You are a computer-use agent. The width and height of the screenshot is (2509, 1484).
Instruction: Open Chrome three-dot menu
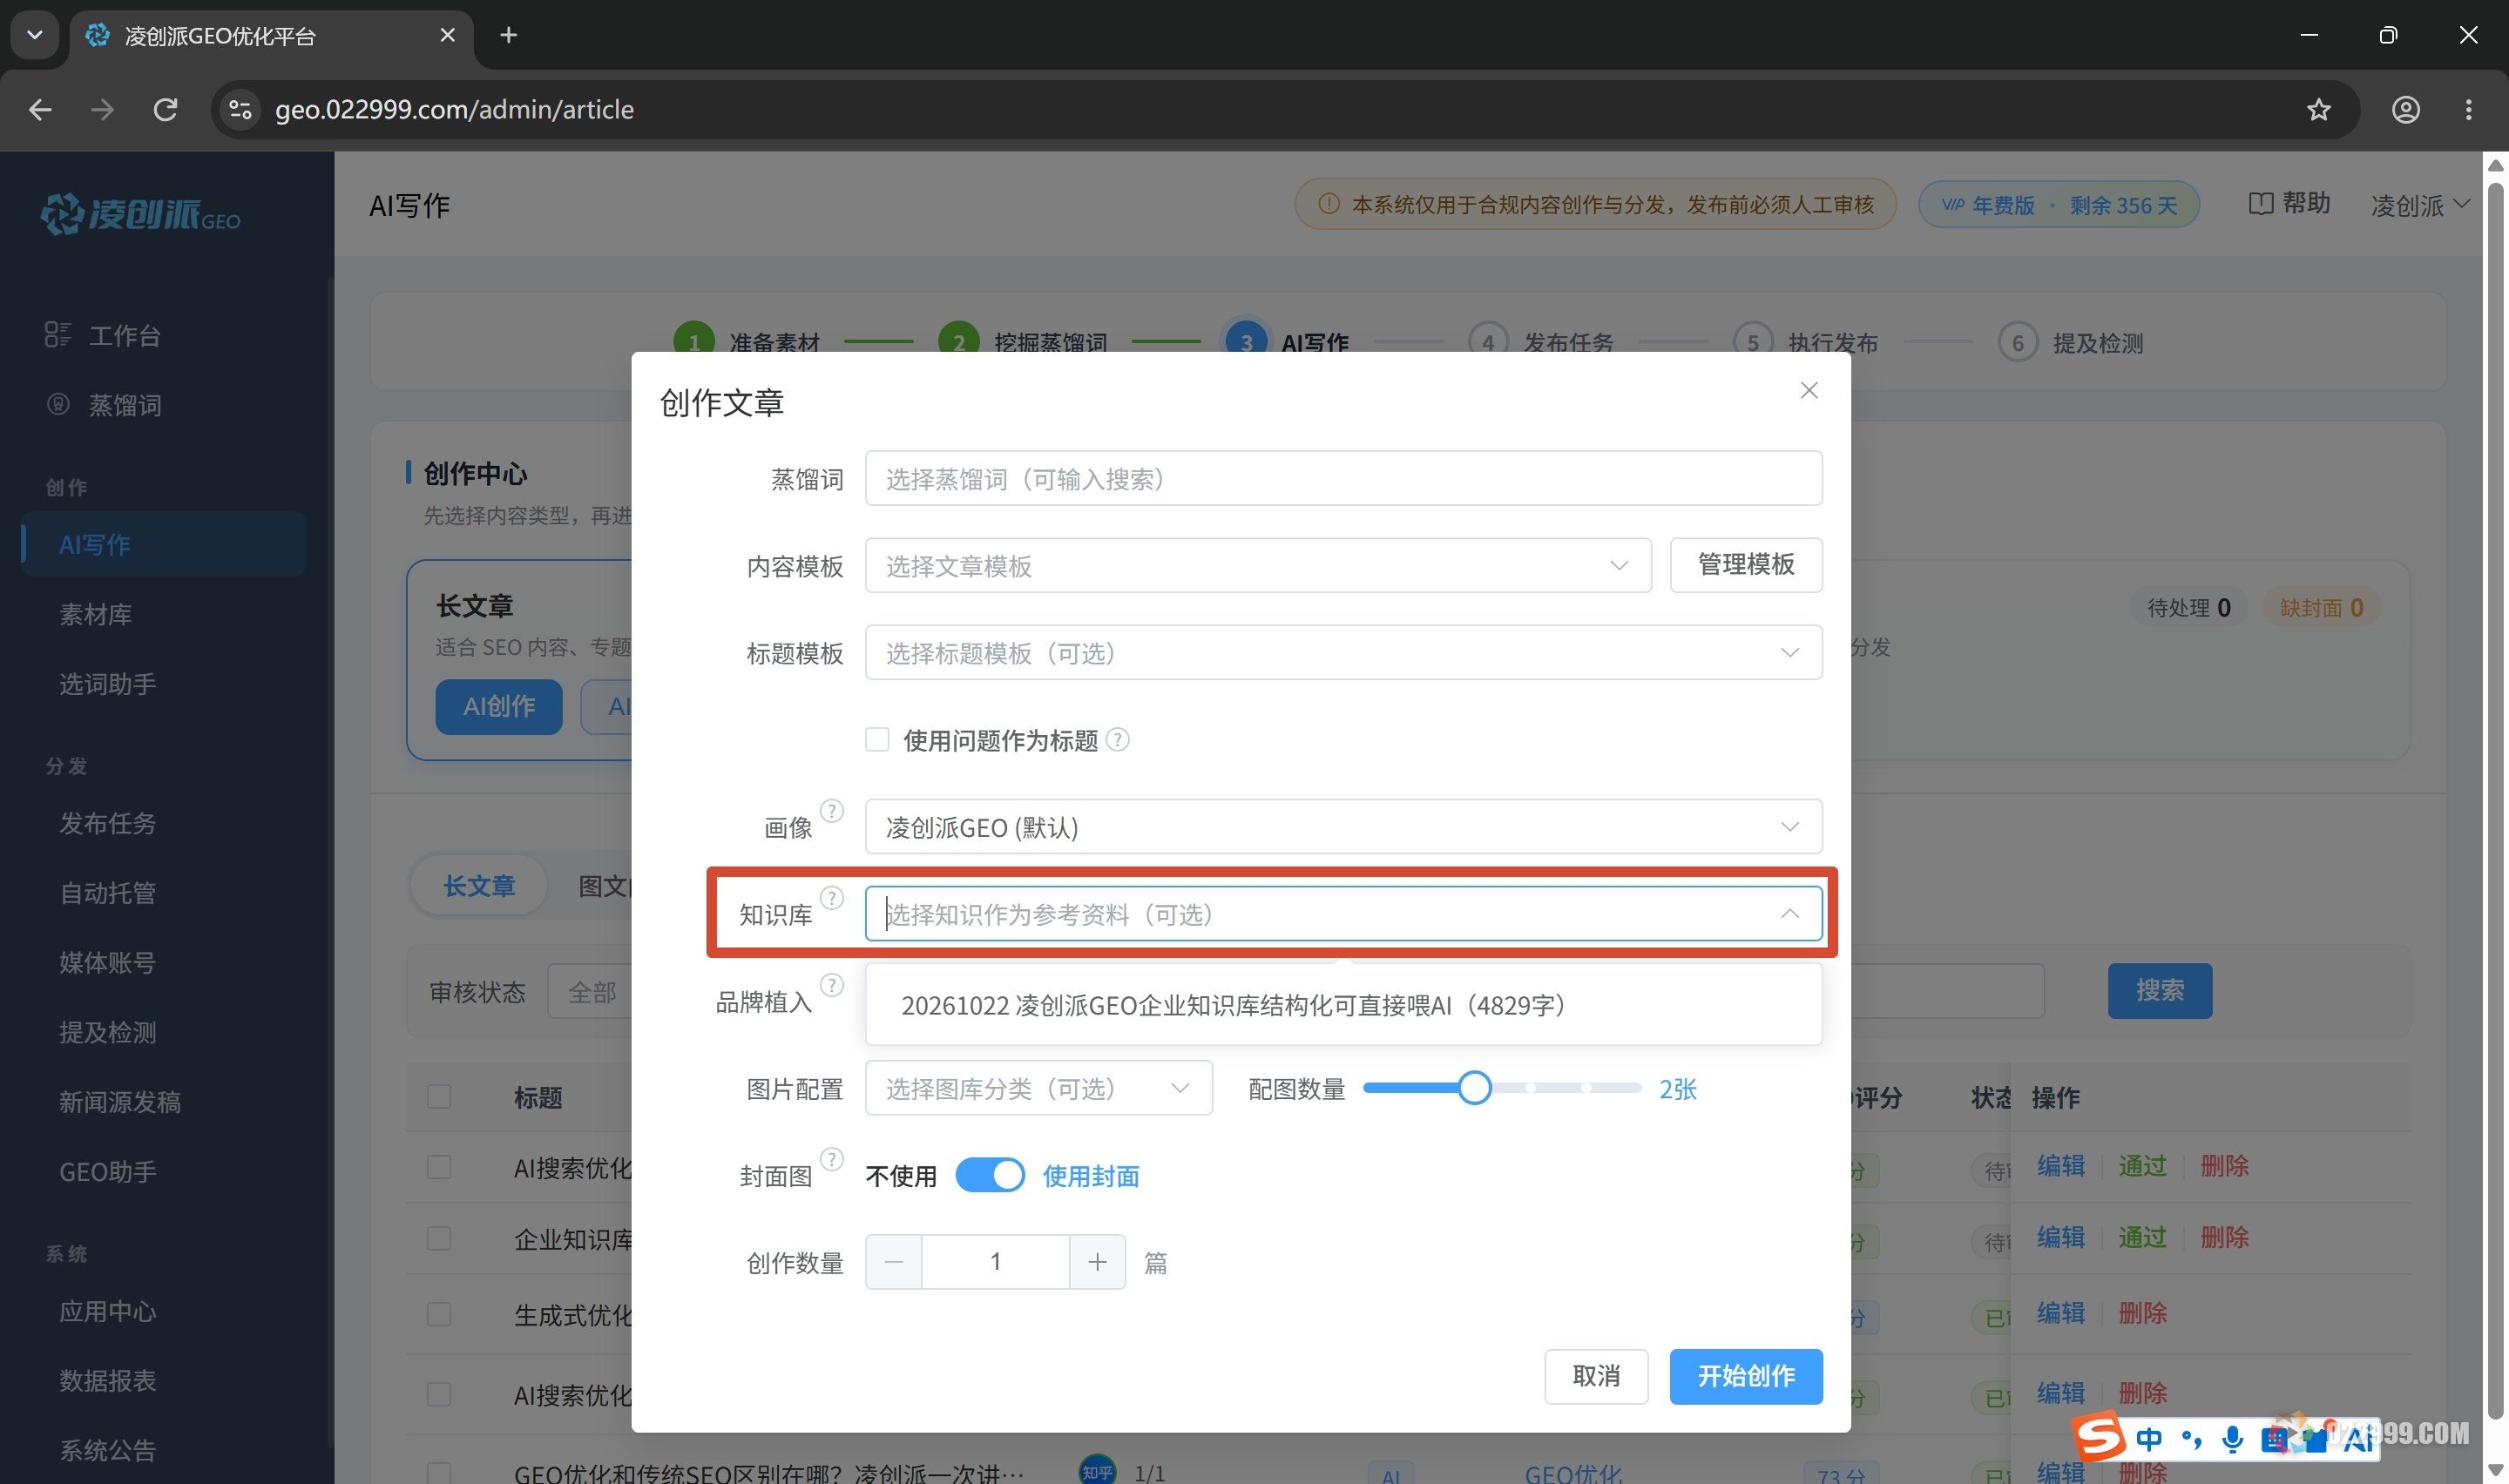tap(2468, 109)
